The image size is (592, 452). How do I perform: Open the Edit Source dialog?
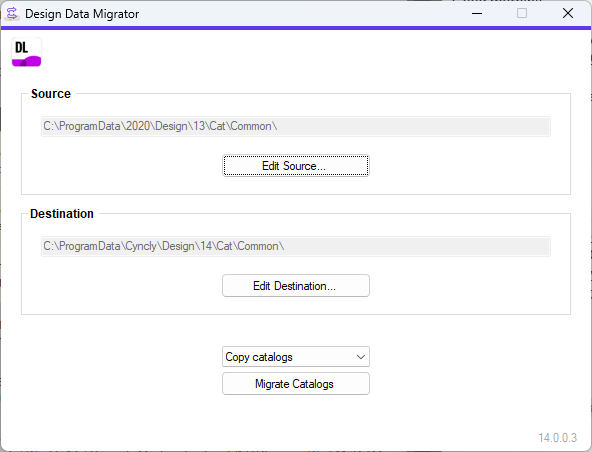coord(296,165)
